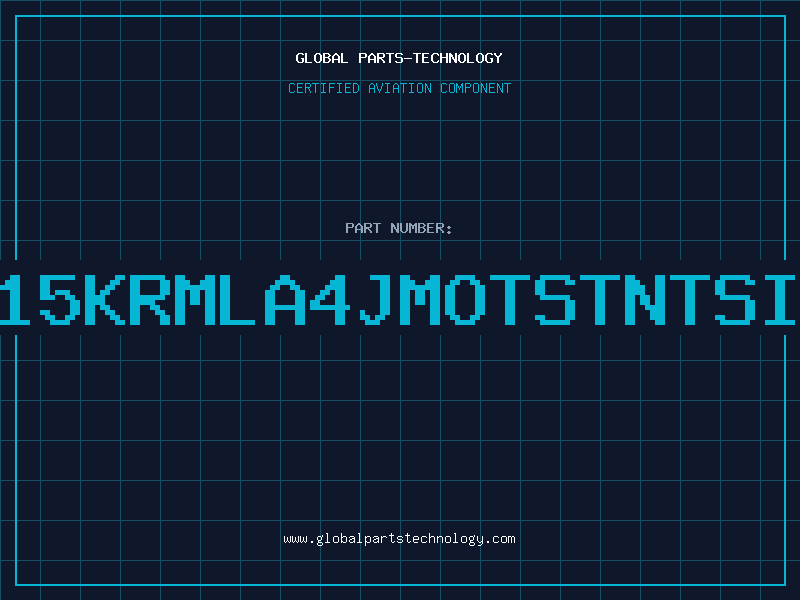Select the digit 5 in the part number
The image size is (800, 600).
(60, 299)
